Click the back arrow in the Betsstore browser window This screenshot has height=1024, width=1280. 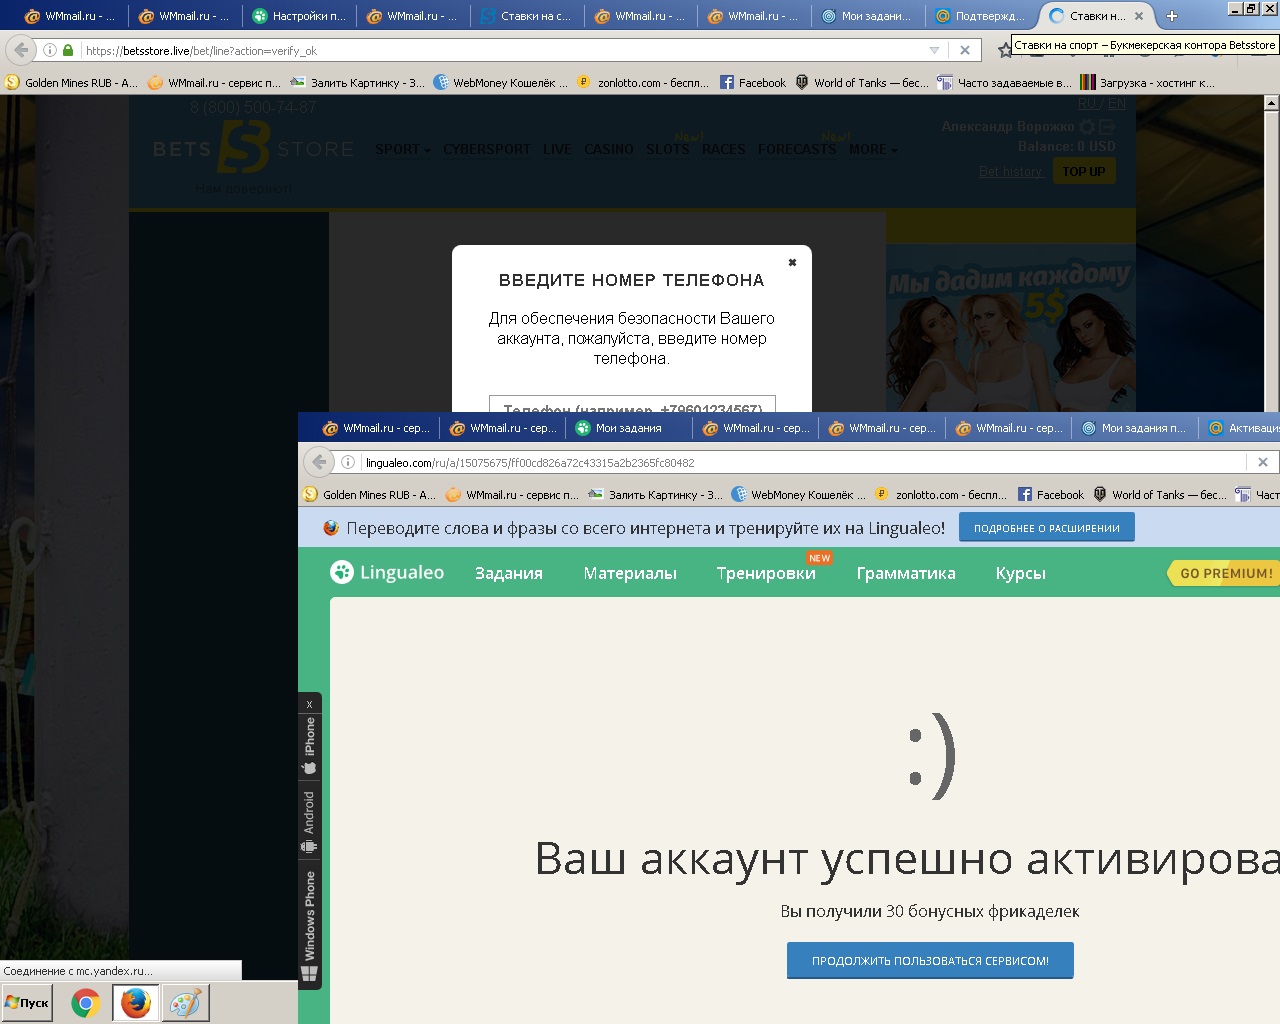22,50
